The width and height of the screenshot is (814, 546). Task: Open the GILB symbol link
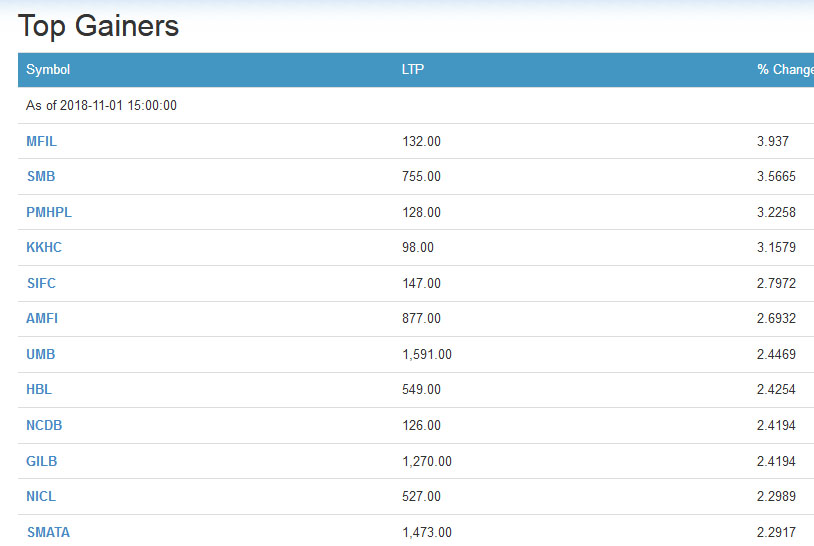point(42,461)
